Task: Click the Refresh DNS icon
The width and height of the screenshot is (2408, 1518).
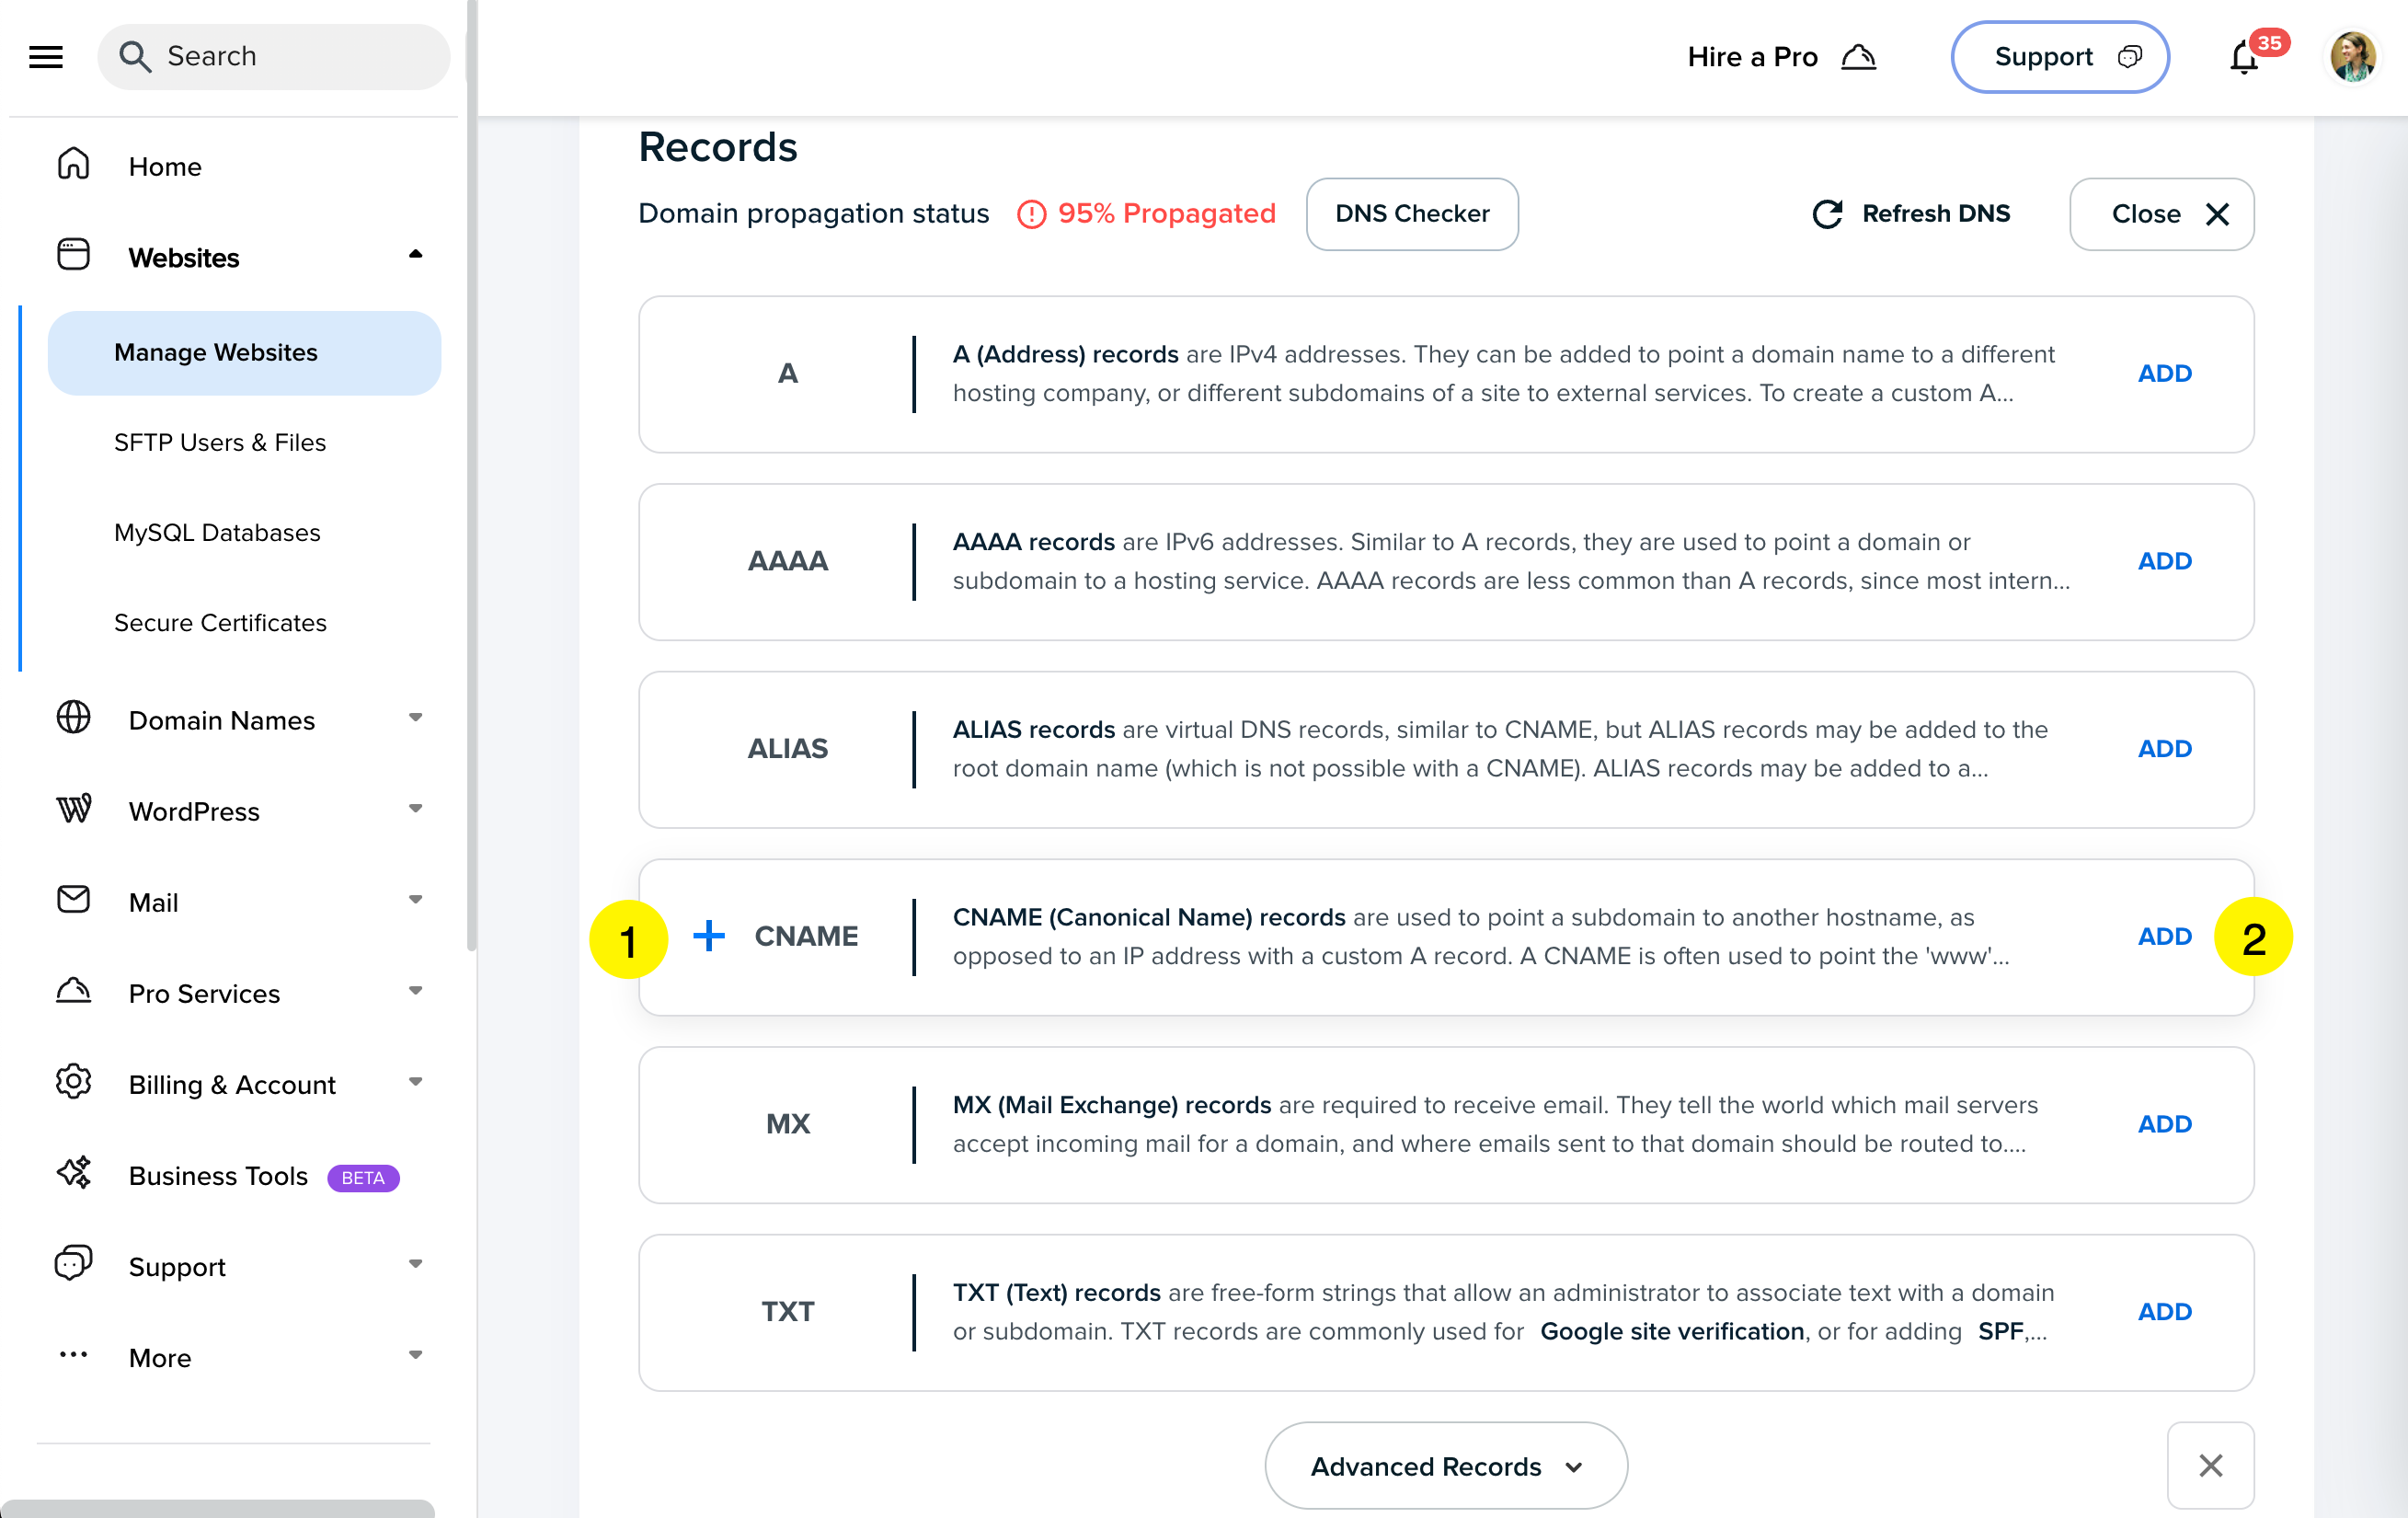Action: [x=1827, y=214]
